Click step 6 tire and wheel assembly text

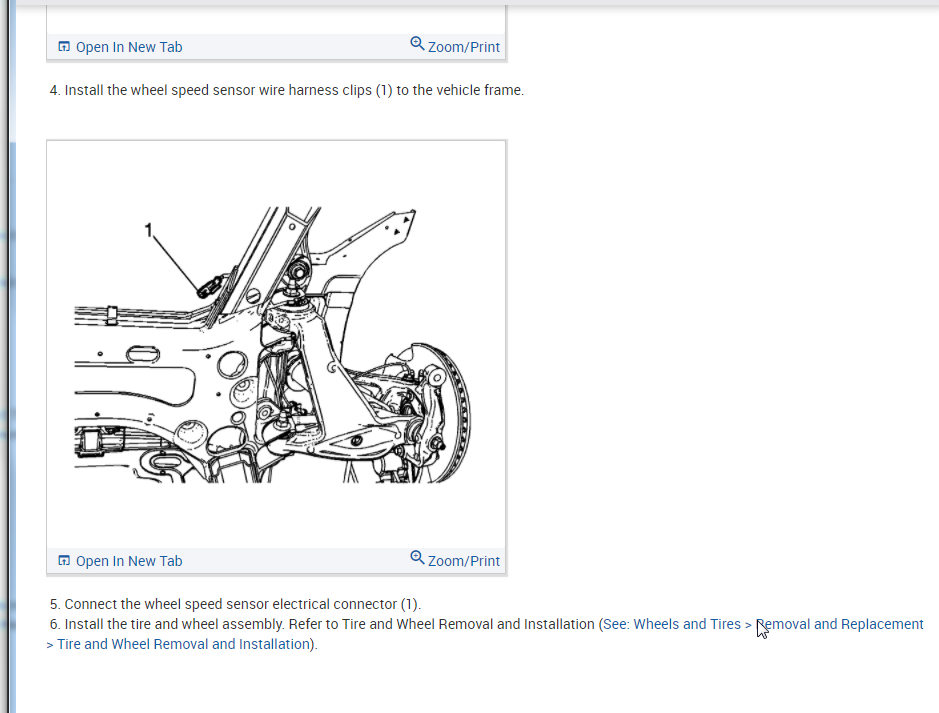[323, 624]
